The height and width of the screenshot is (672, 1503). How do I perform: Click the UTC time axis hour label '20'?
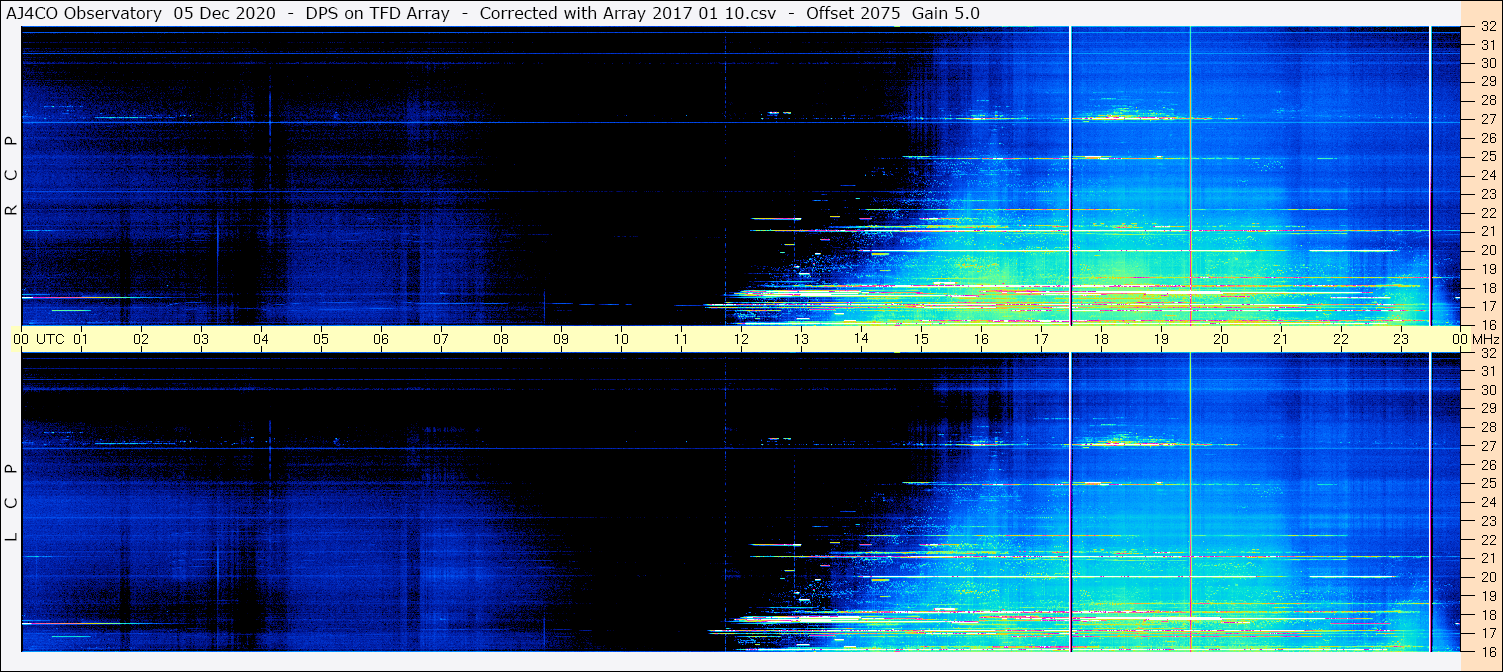tap(1221, 339)
